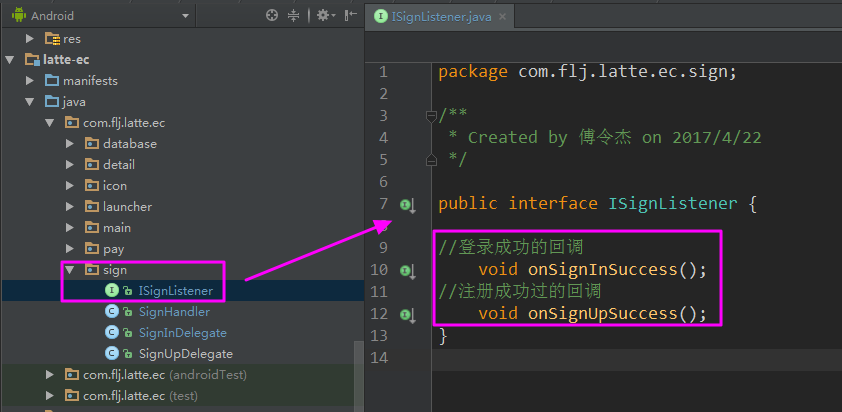
Task: Click the SignHandler class icon
Action: pyautogui.click(x=112, y=312)
